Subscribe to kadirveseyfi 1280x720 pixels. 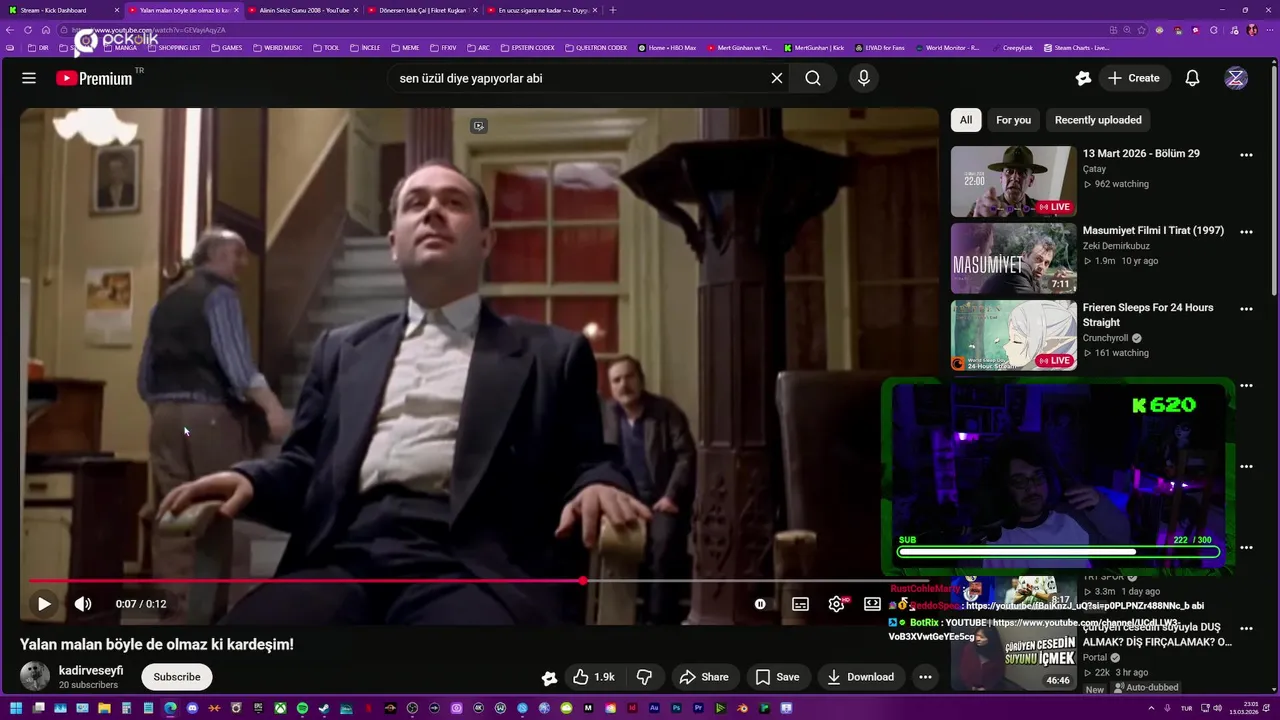[x=177, y=677]
